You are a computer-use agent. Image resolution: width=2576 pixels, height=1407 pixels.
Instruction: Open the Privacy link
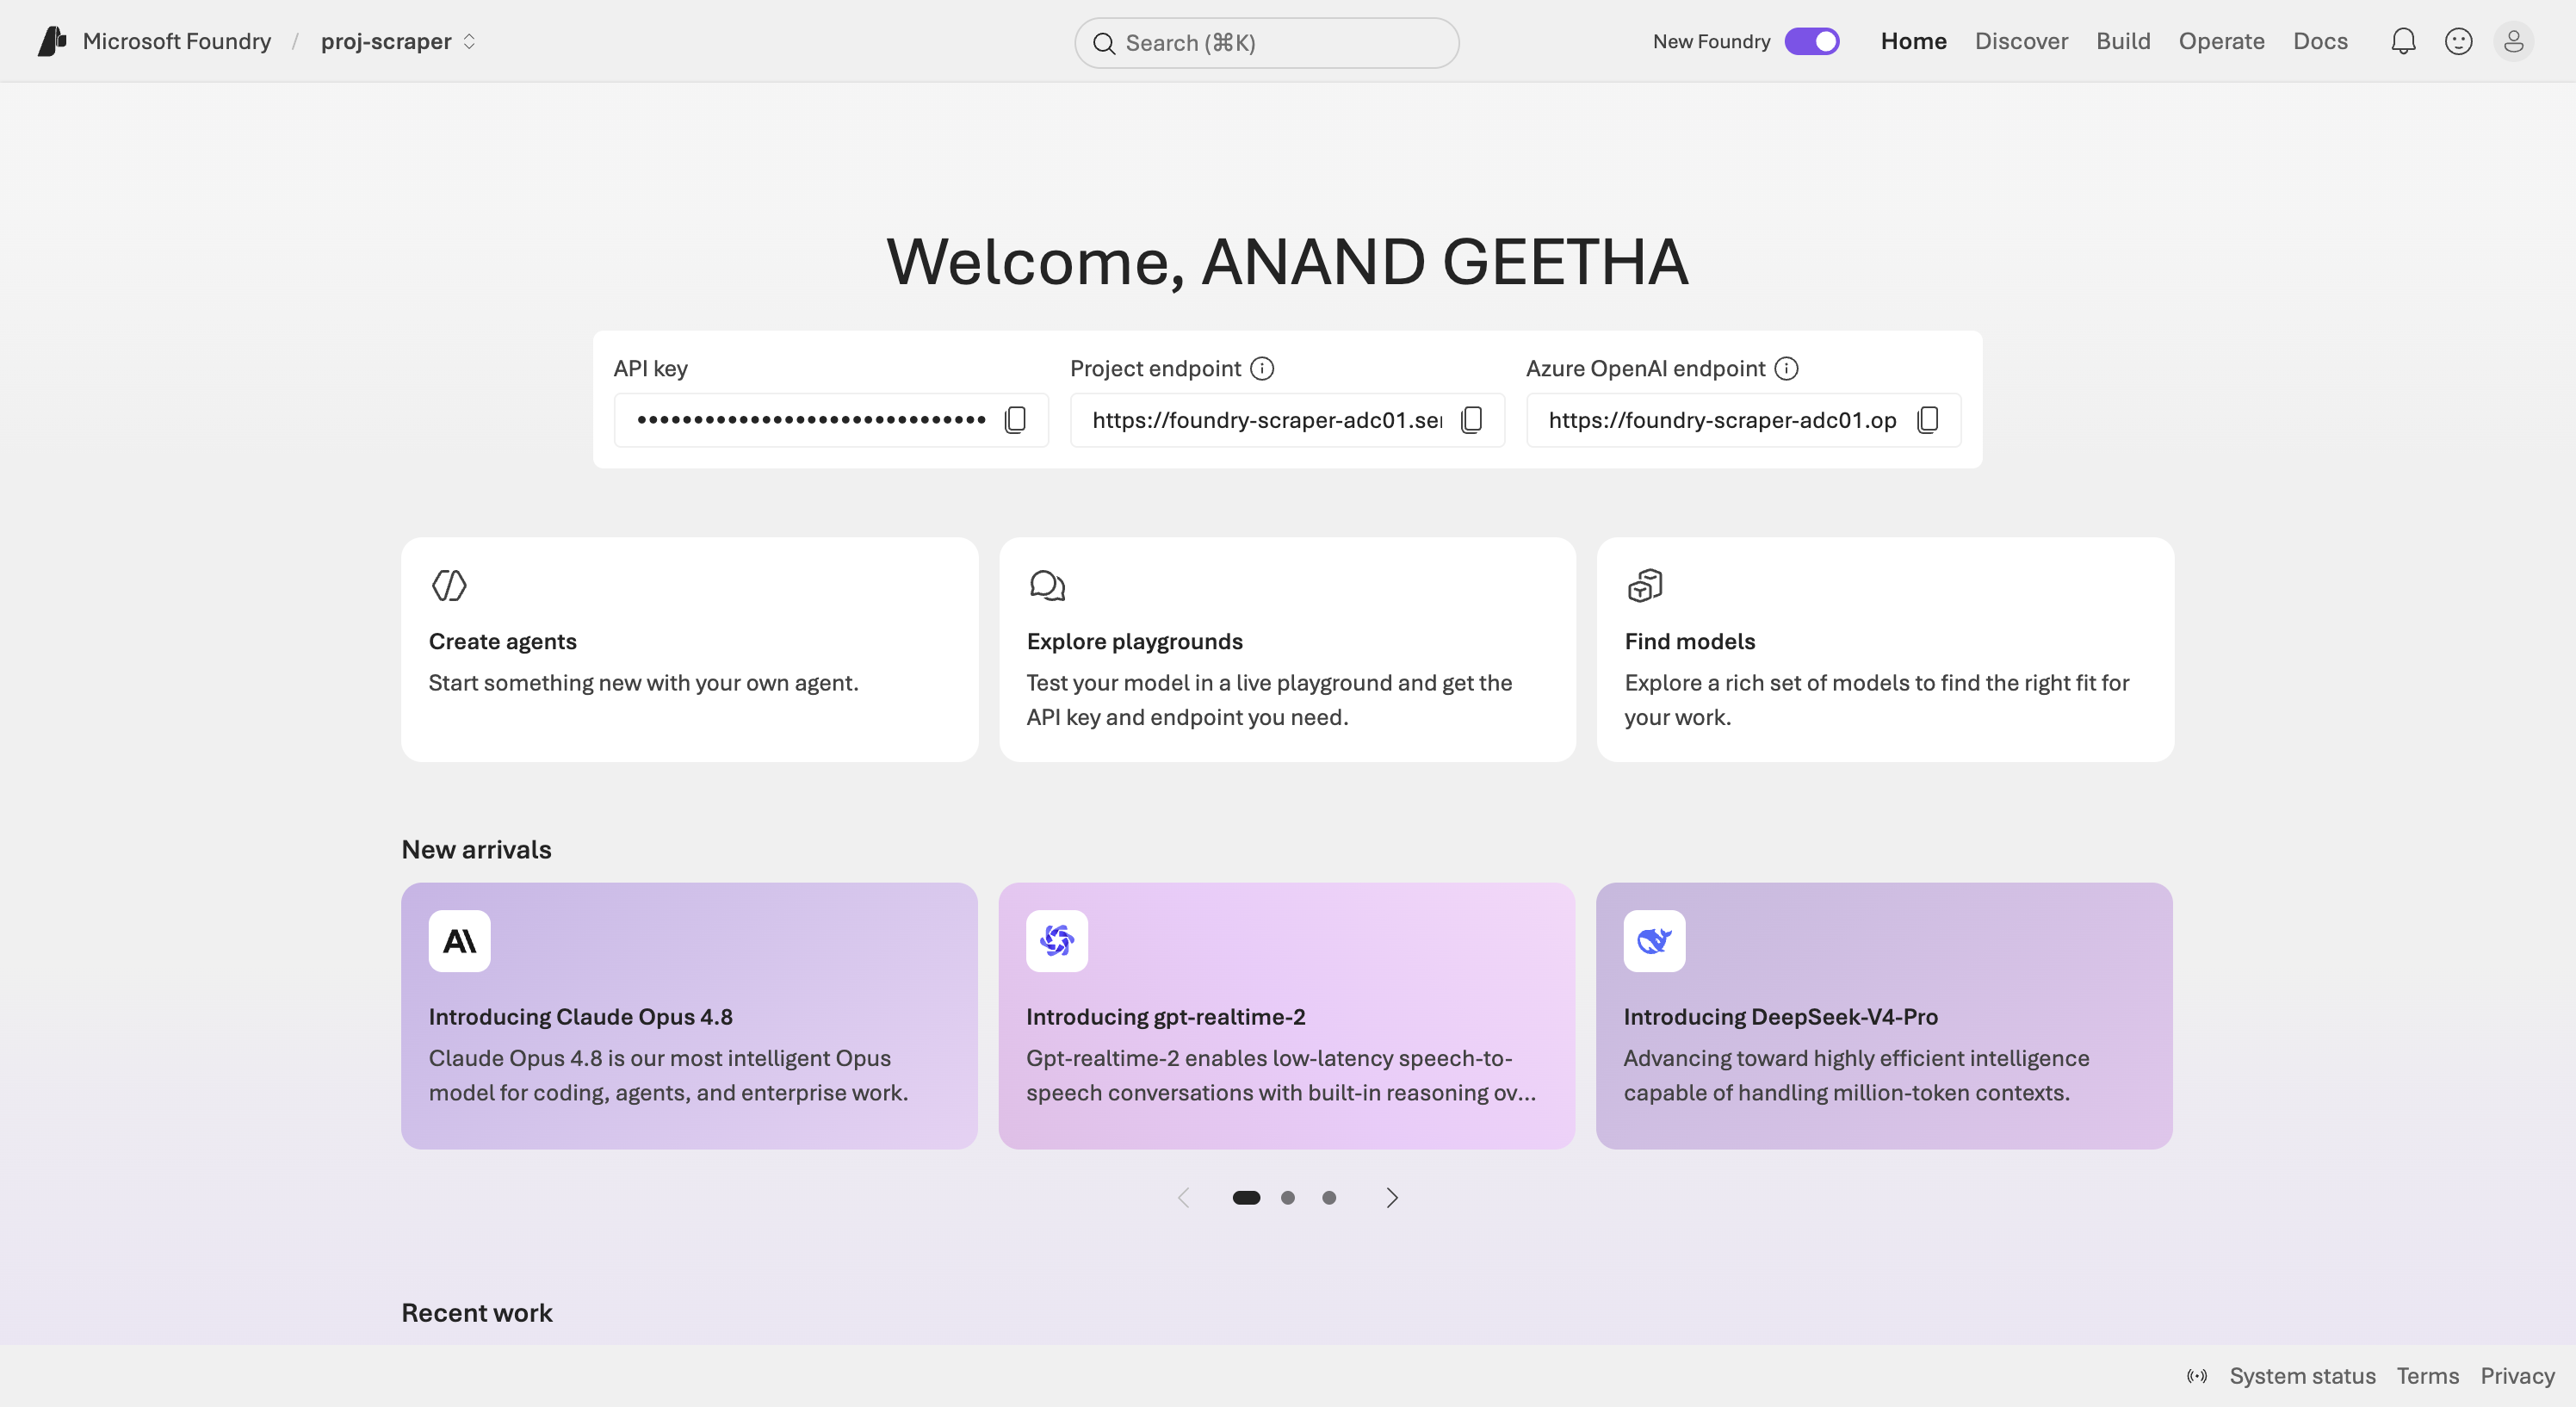[2517, 1376]
